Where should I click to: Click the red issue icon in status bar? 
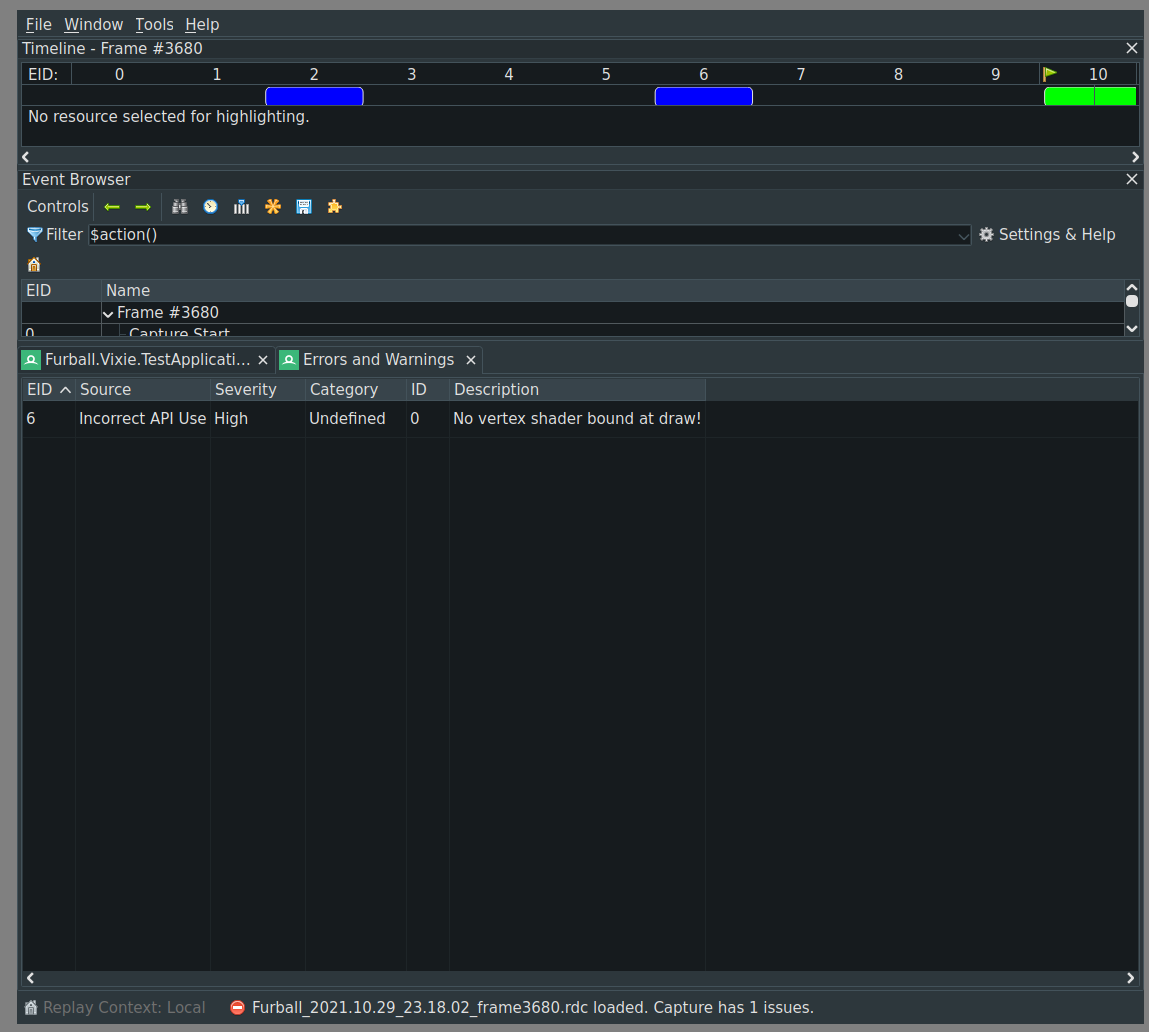click(237, 1008)
